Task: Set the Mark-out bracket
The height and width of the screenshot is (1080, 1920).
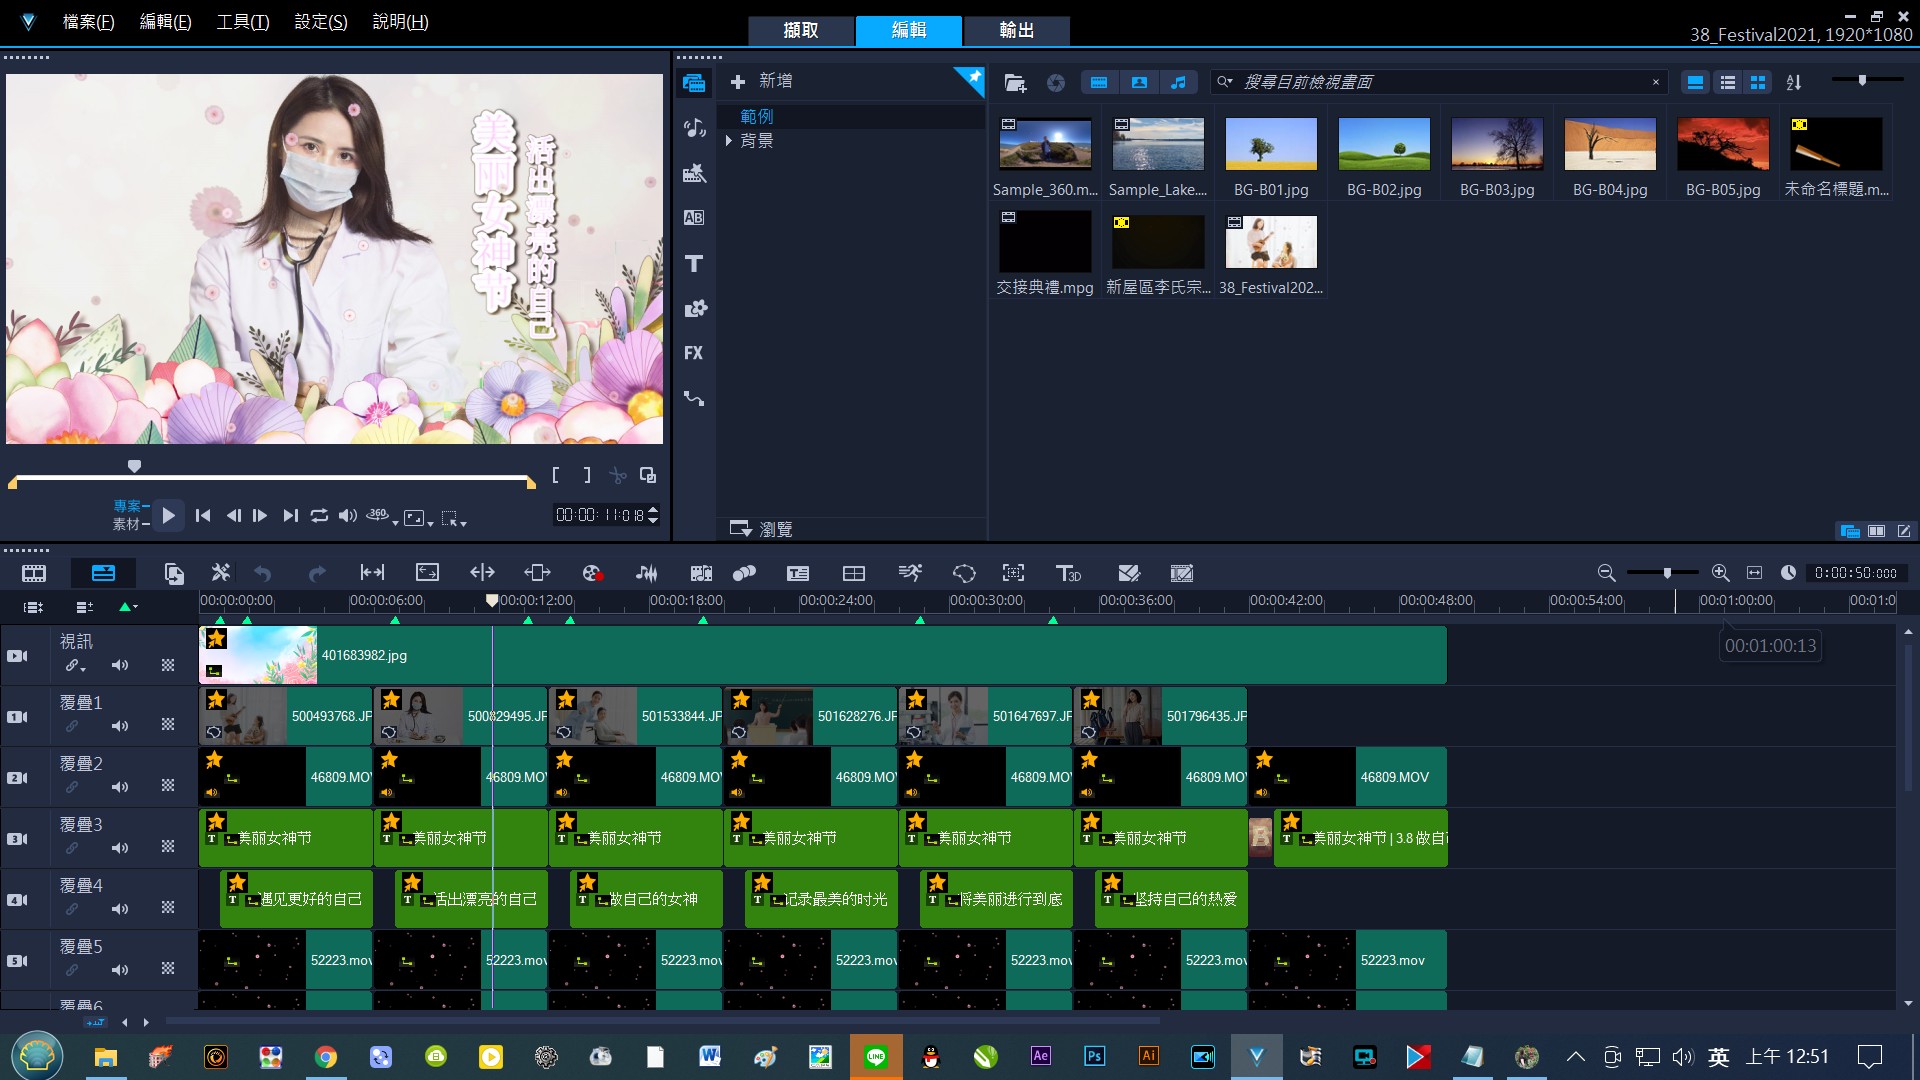Action: [587, 475]
